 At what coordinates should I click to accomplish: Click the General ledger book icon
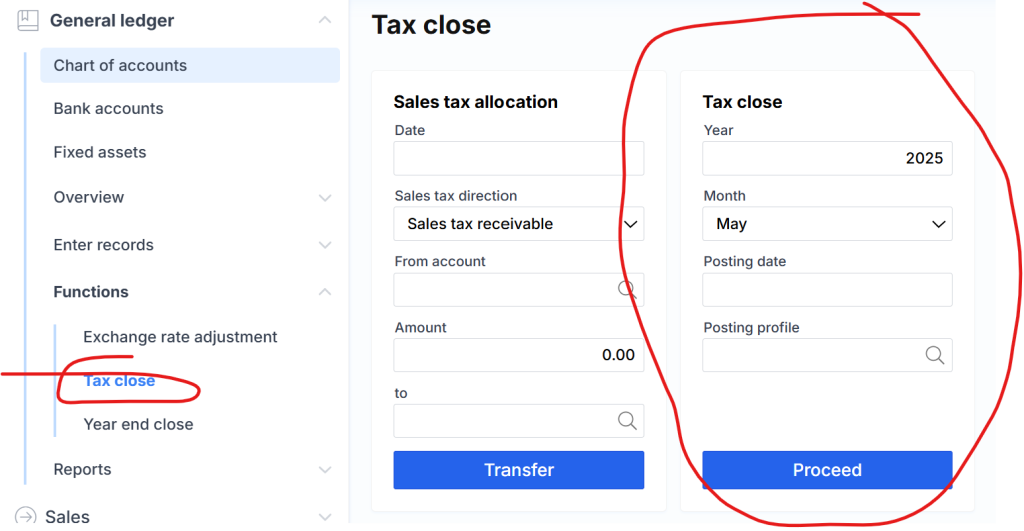tap(27, 20)
